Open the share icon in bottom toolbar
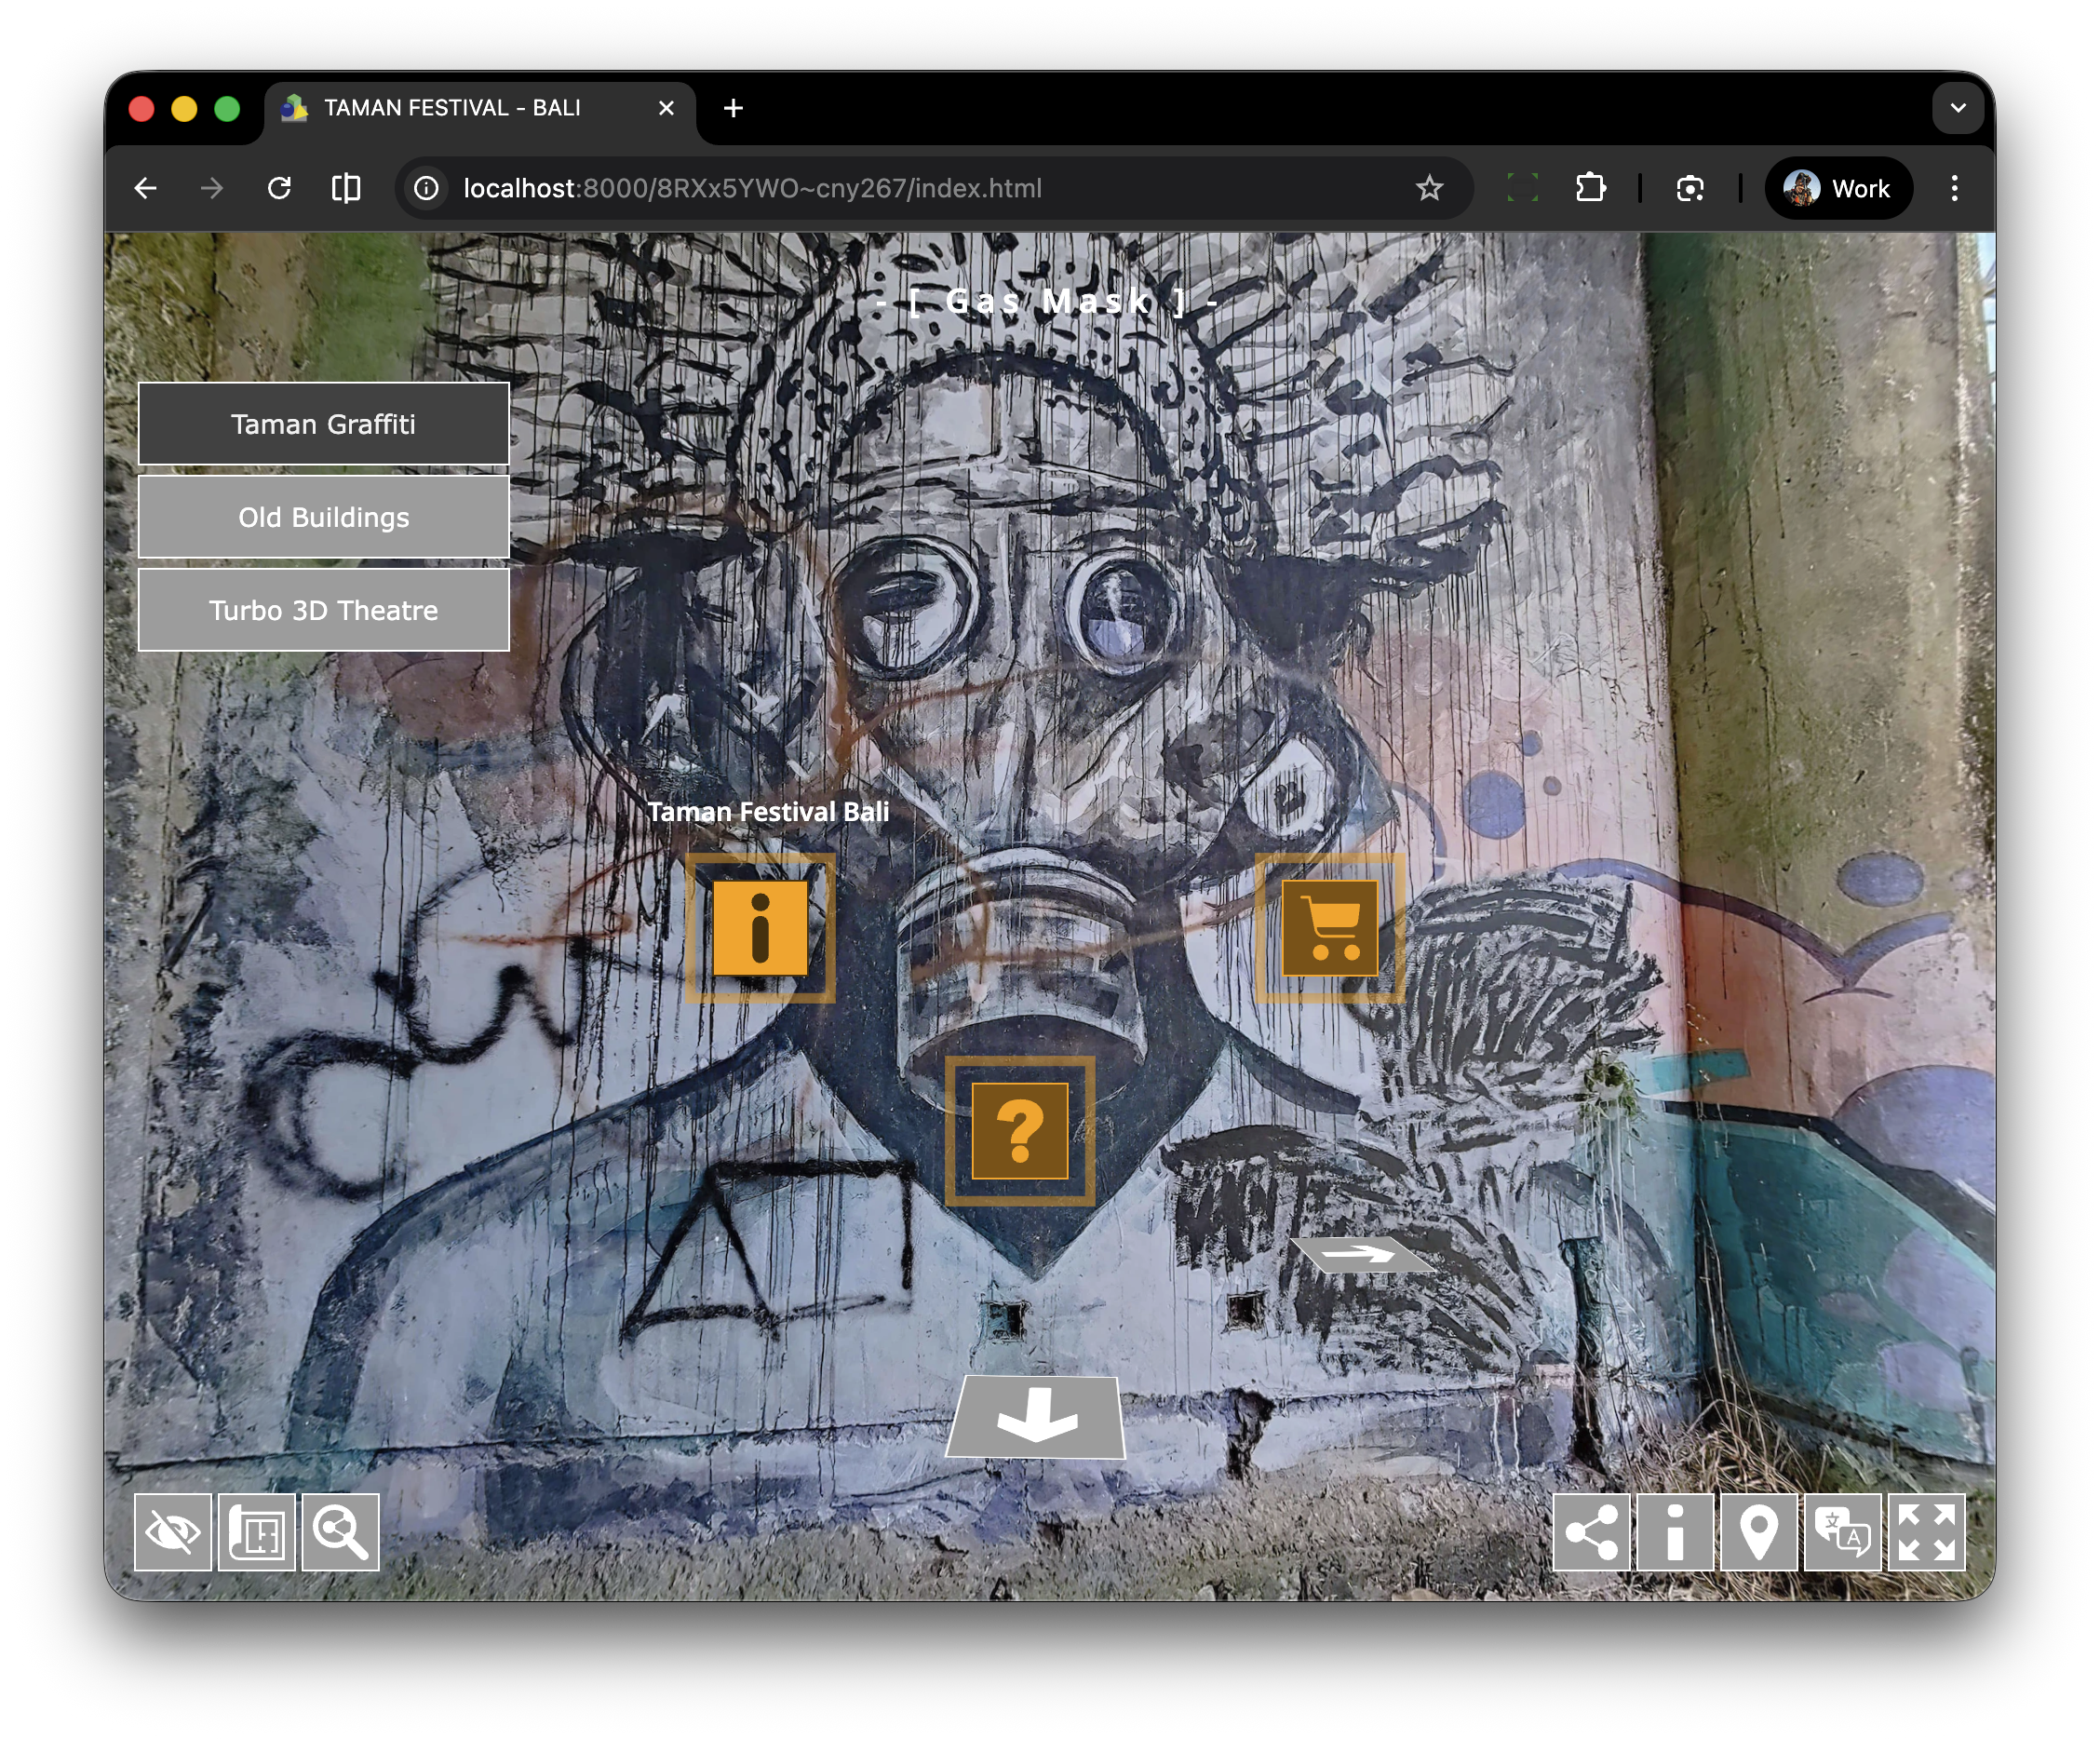The height and width of the screenshot is (1739, 2100). click(1591, 1532)
